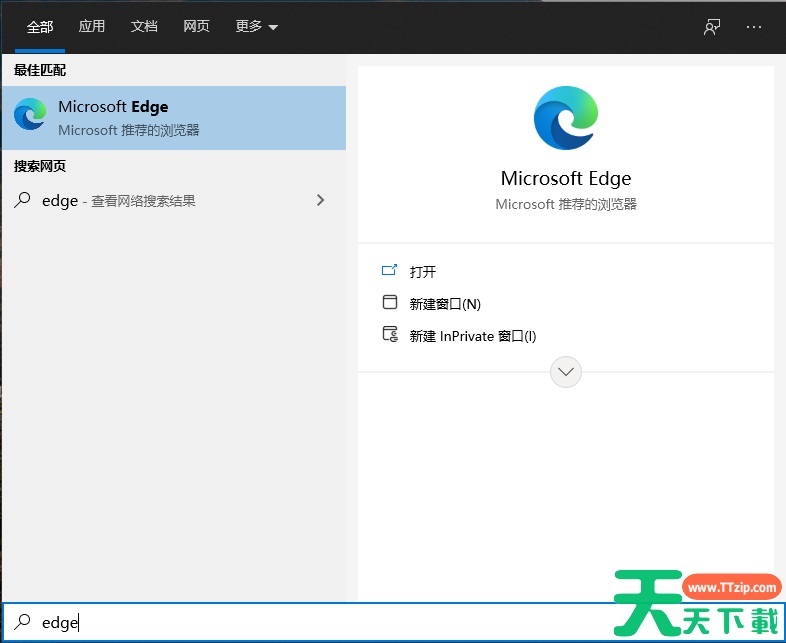Open the feedback icon in top bar
786x643 pixels.
pyautogui.click(x=712, y=27)
